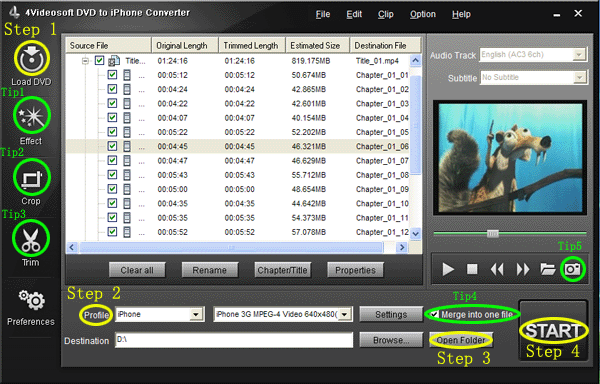Click the preview seek slider handle
The width and height of the screenshot is (600, 384).
coord(492,233)
